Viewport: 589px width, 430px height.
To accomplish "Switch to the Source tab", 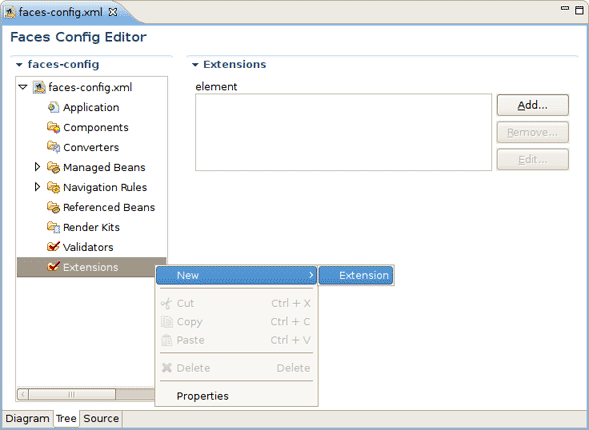I will pos(101,418).
